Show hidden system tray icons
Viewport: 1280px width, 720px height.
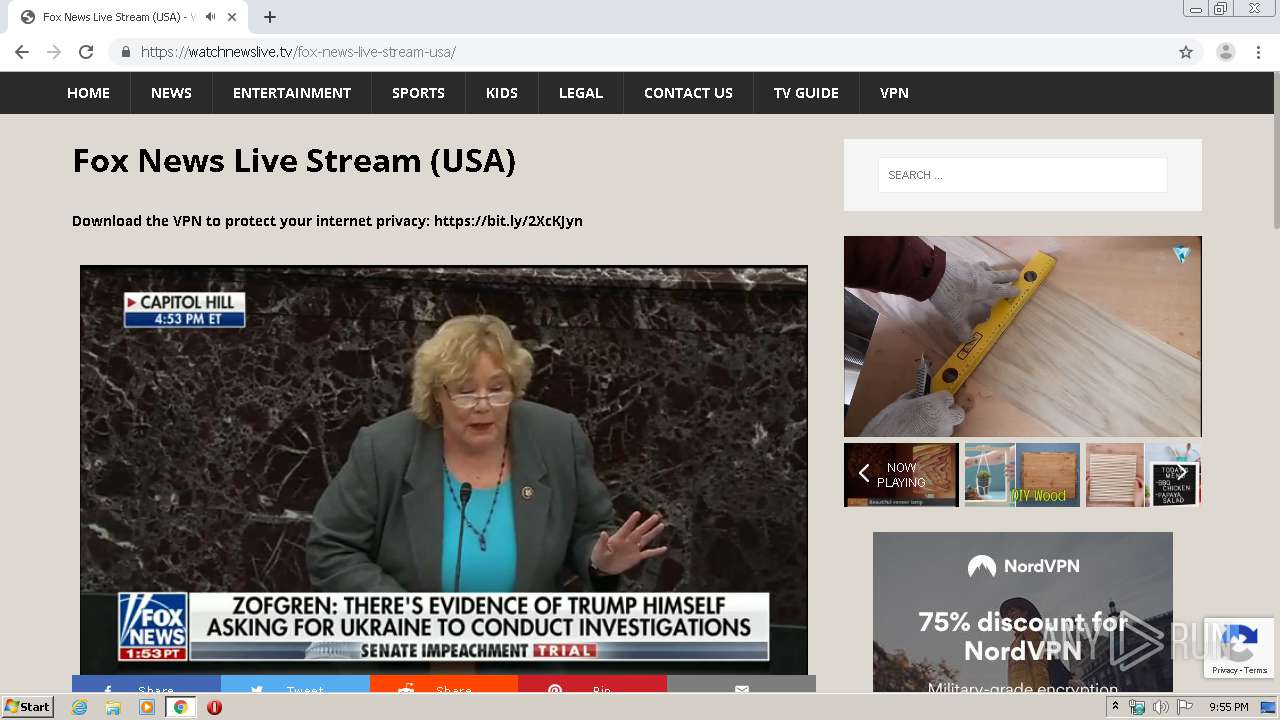(1115, 707)
